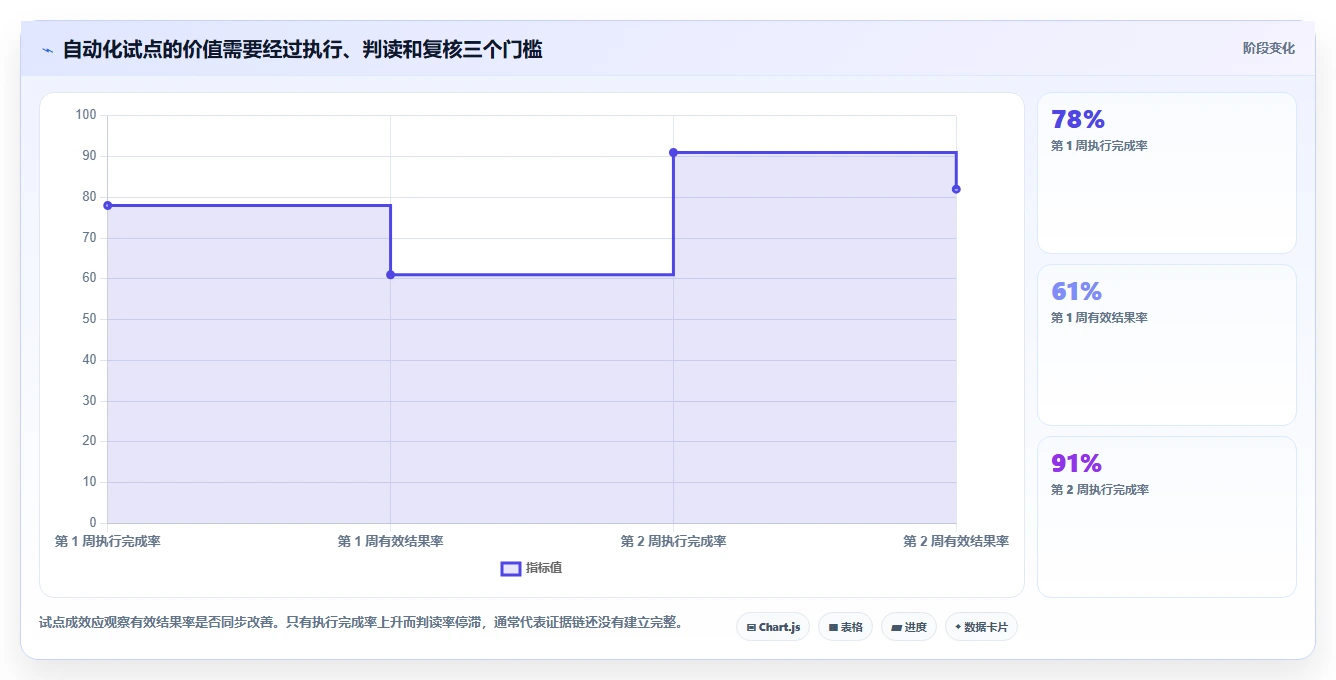Click the x-axis label 第 1 周有效结果率
This screenshot has height=680, width=1336.
tap(390, 541)
